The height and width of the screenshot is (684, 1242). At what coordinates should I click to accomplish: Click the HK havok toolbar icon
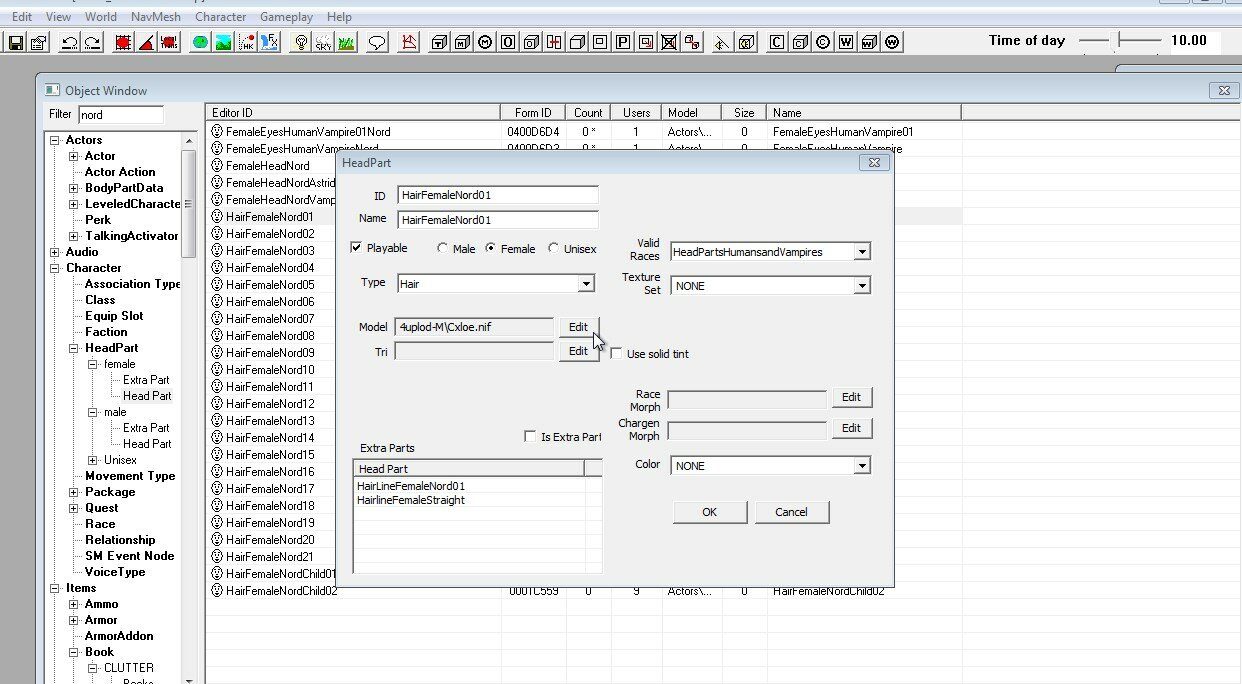pos(246,43)
